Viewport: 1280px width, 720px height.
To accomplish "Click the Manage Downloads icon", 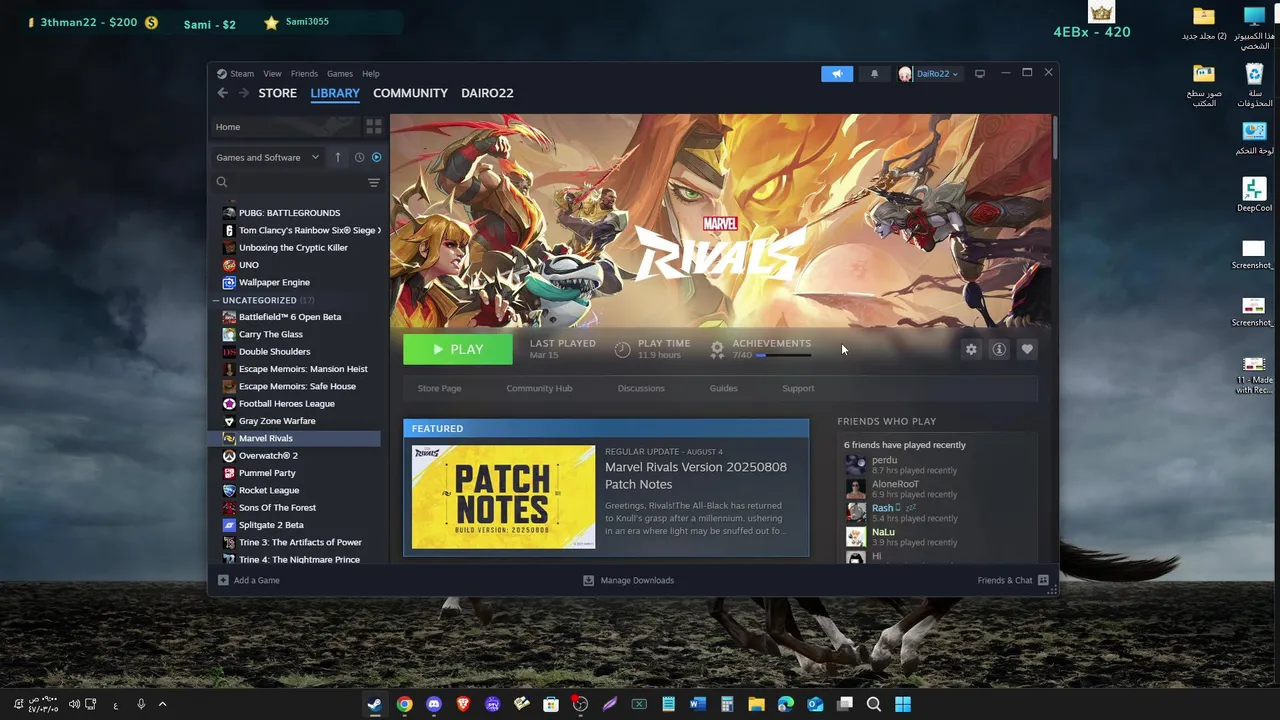I will tap(588, 580).
